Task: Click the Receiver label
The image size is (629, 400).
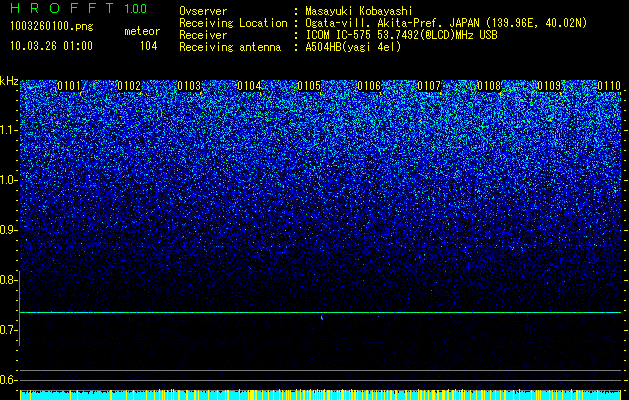Action: pos(203,35)
